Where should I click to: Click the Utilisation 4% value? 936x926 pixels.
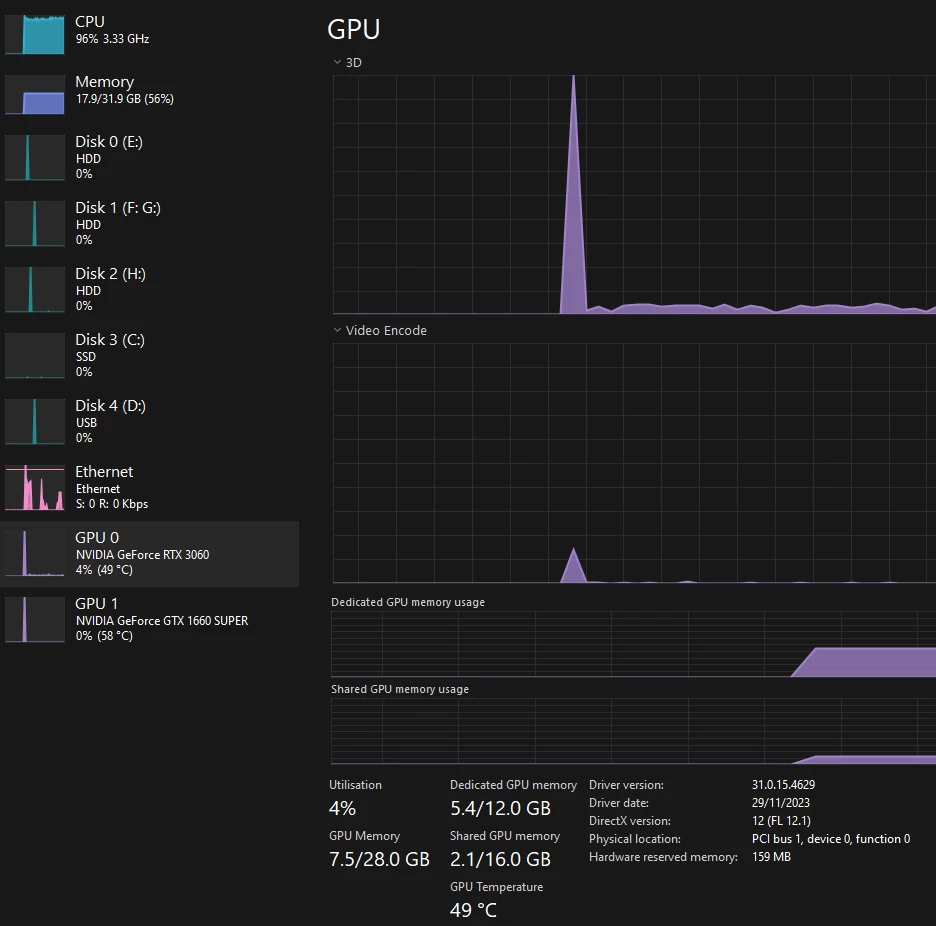point(342,808)
